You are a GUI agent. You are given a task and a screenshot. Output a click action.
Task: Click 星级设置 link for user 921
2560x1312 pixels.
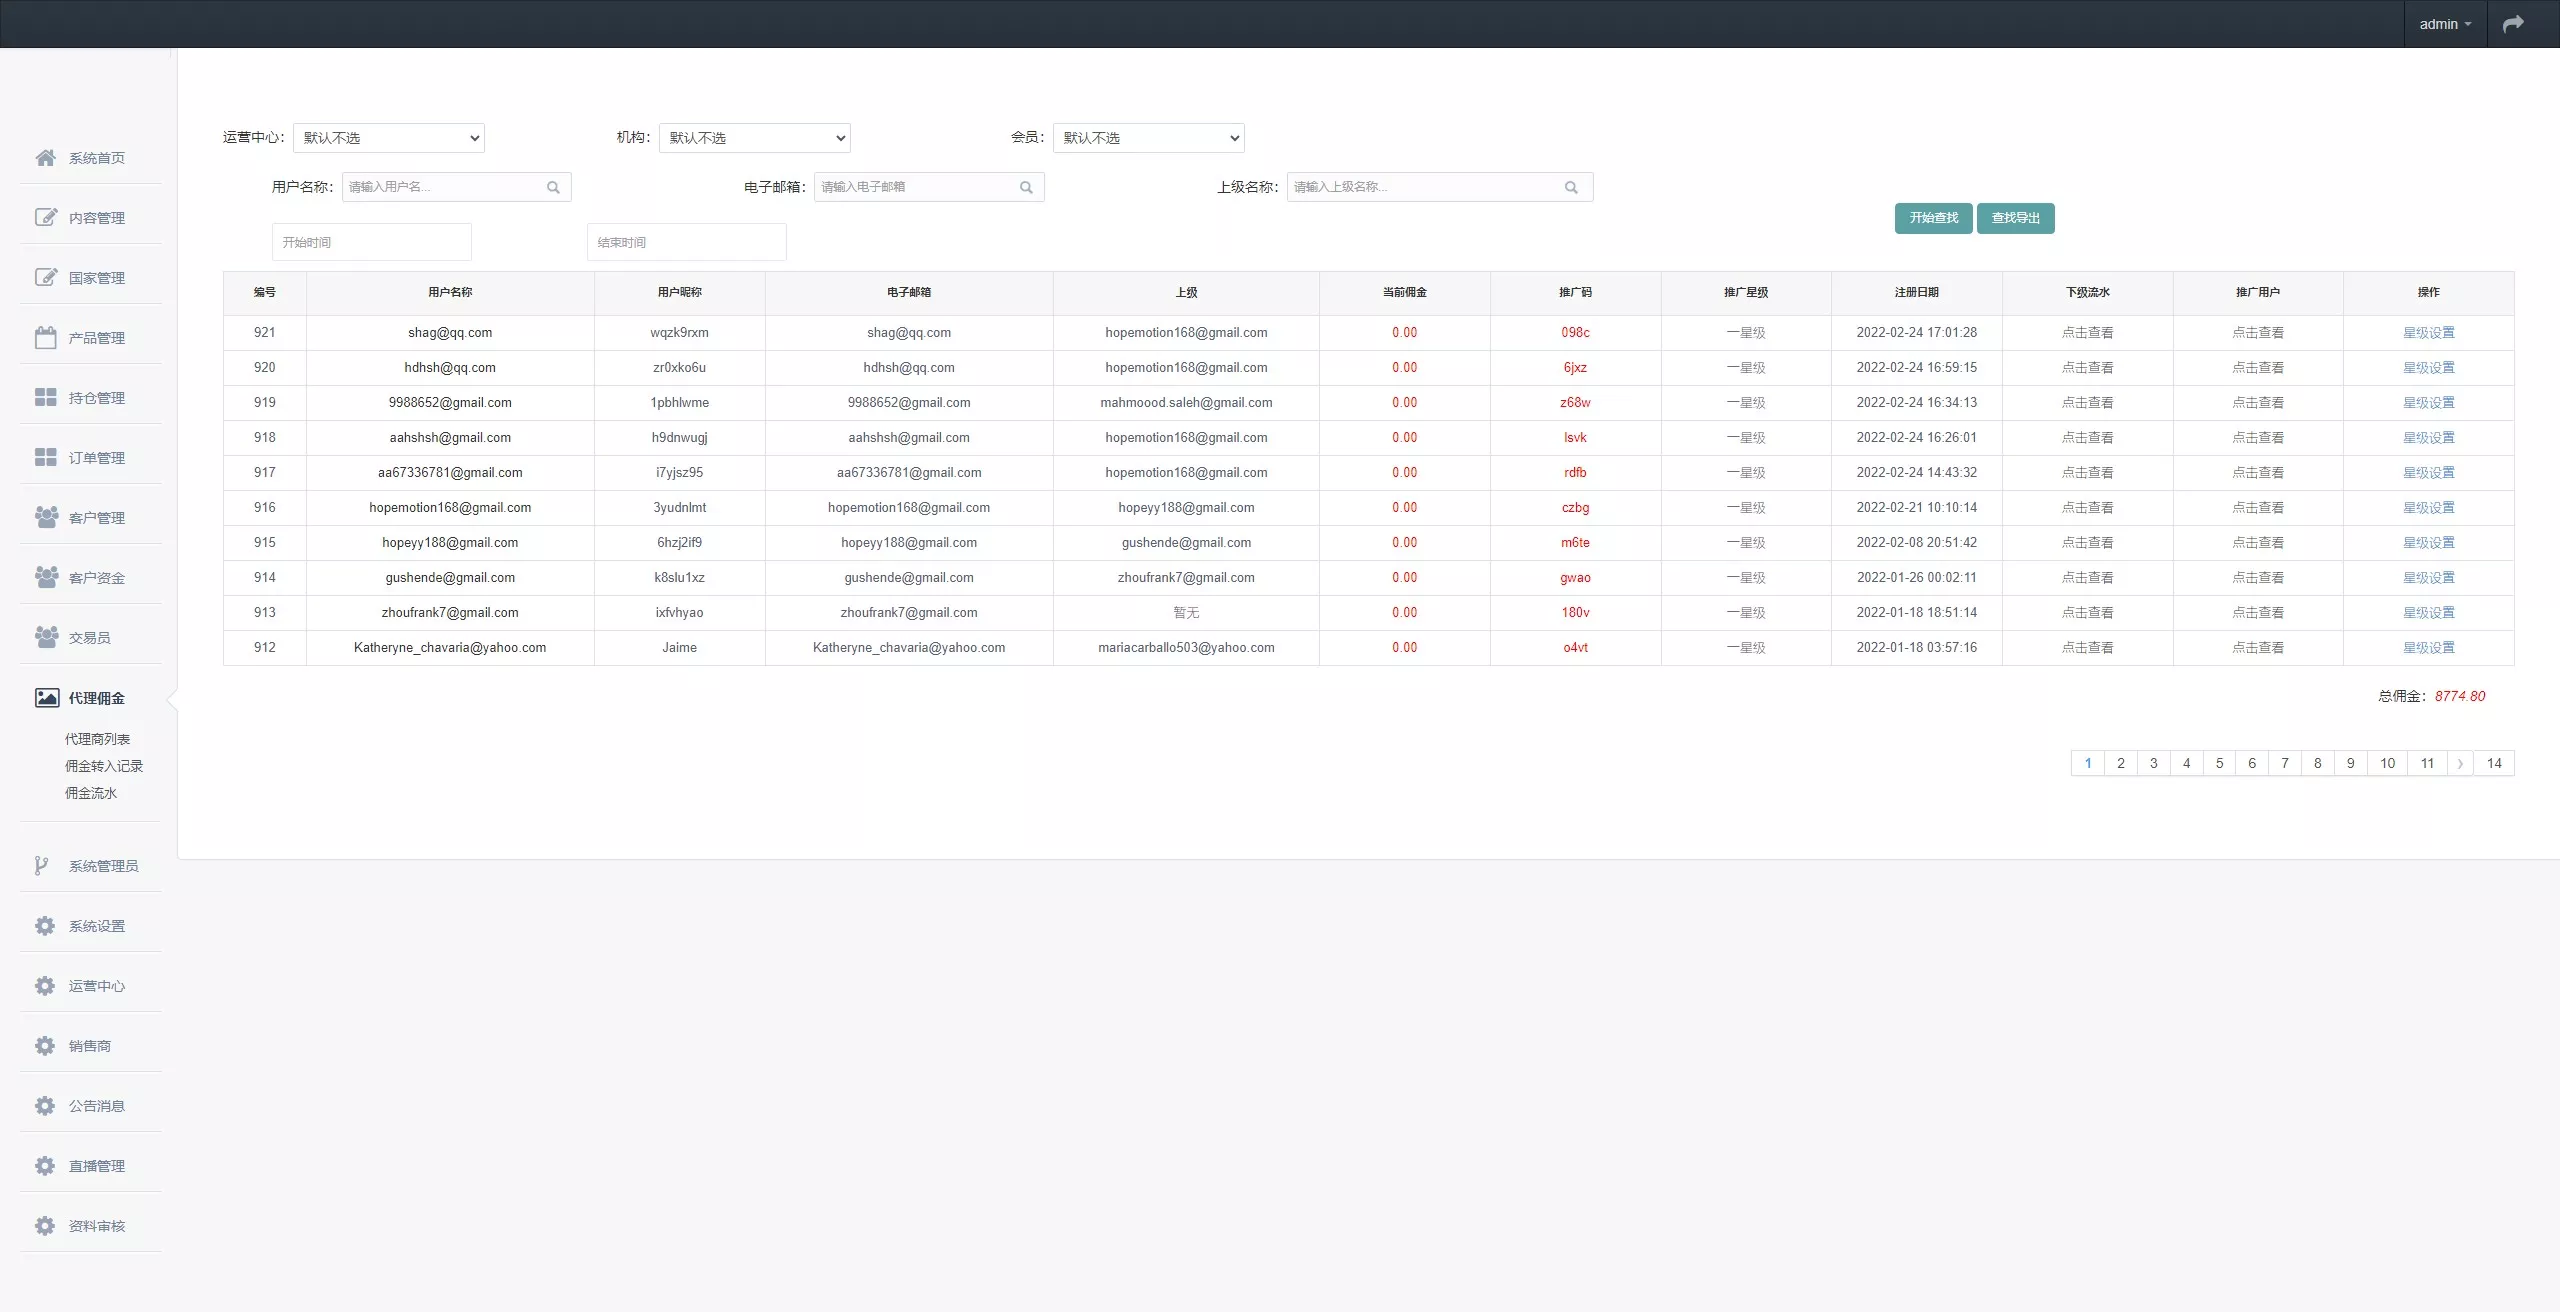point(2428,333)
